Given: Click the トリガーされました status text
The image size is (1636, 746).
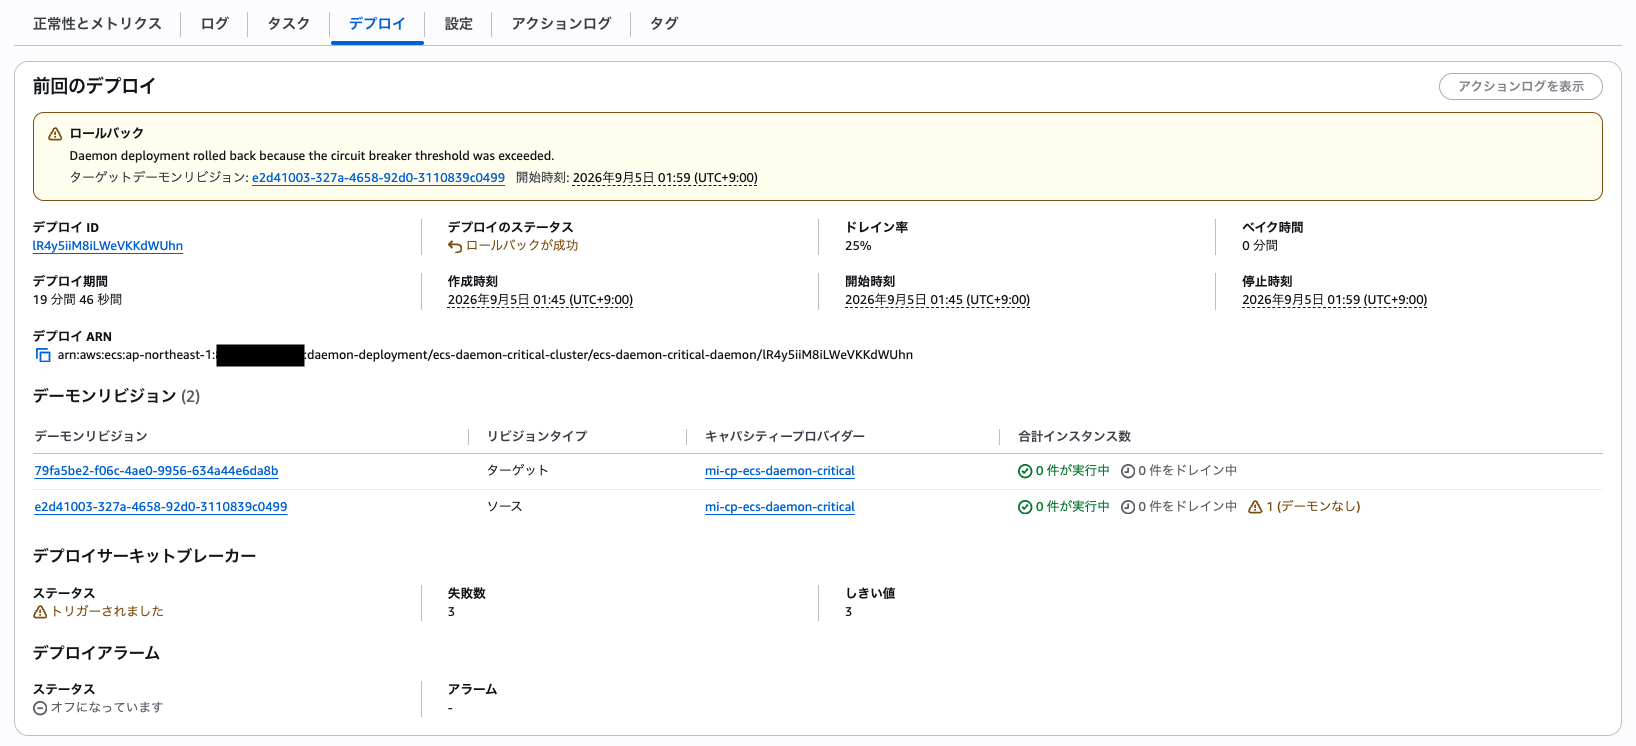Looking at the screenshot, I should [107, 612].
